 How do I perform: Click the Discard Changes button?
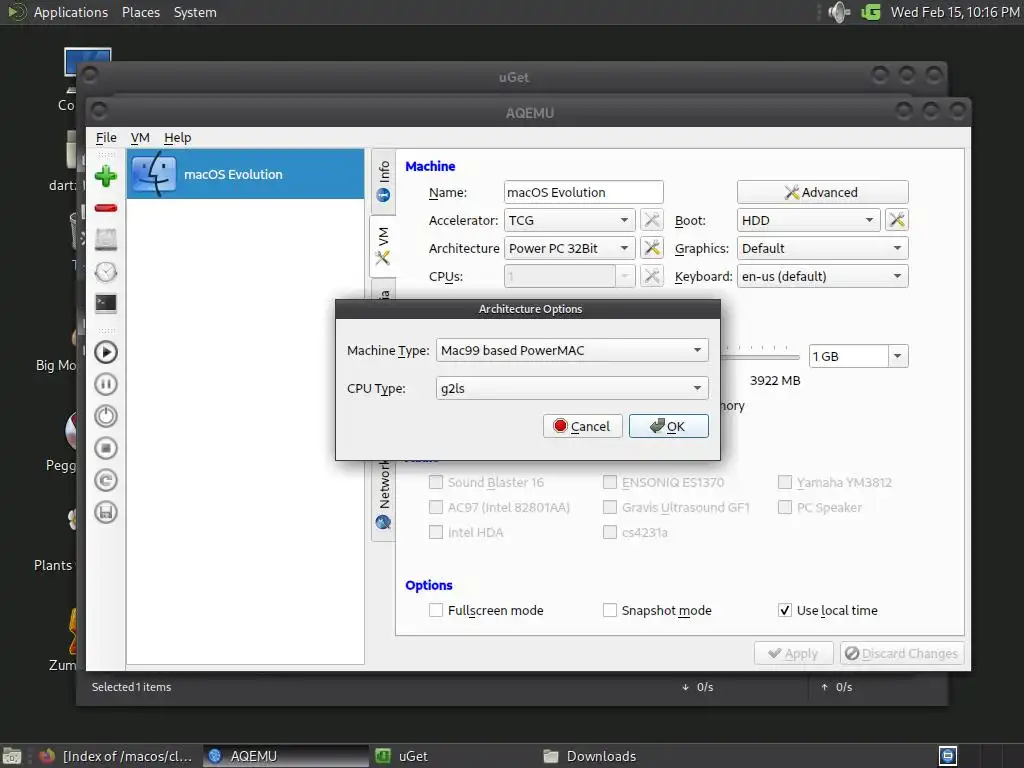coord(902,653)
